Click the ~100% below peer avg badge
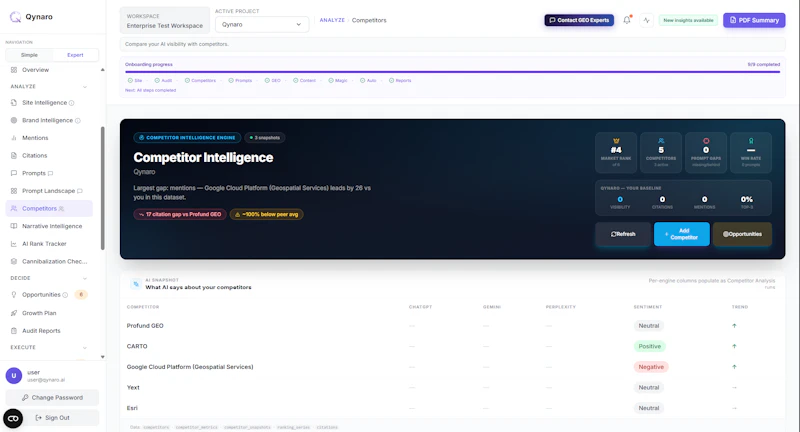Screen dimensions: 800x432 tap(267, 214)
